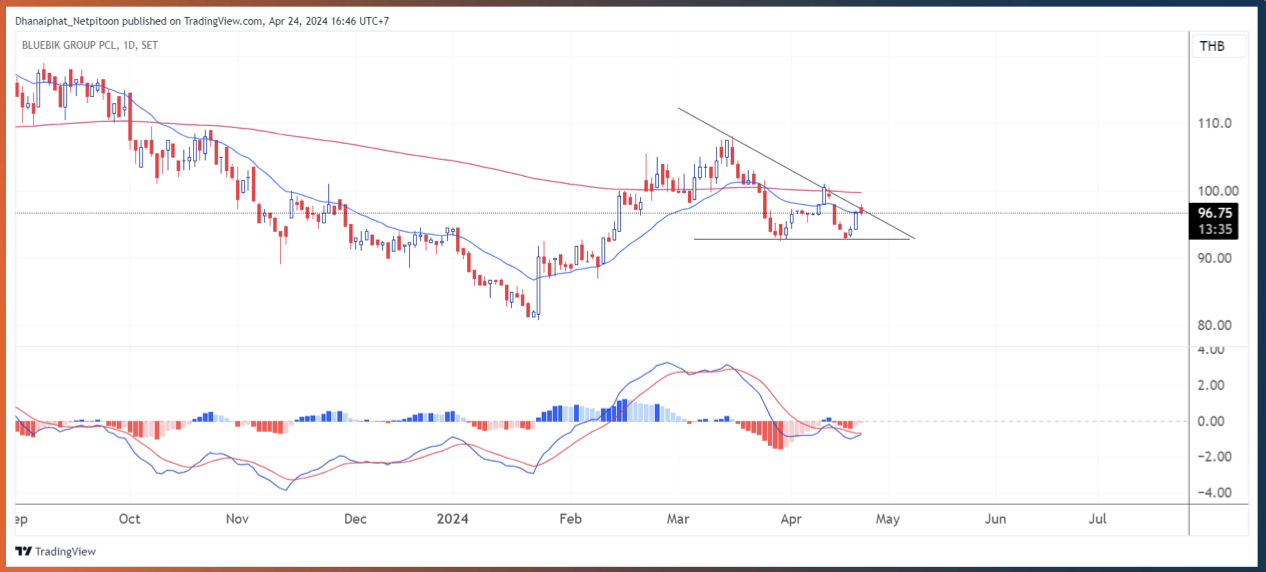Click the Oct time axis label
The height and width of the screenshot is (572, 1266).
129,519
